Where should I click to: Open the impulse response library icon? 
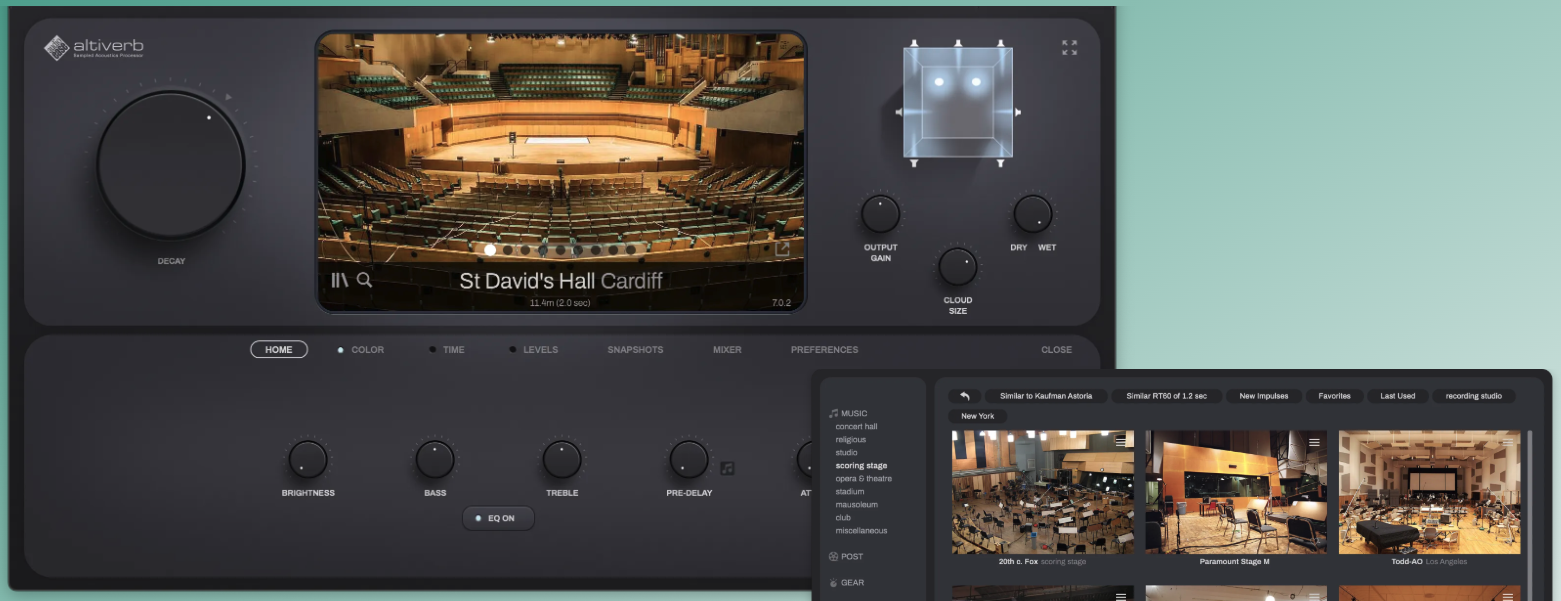(x=340, y=280)
